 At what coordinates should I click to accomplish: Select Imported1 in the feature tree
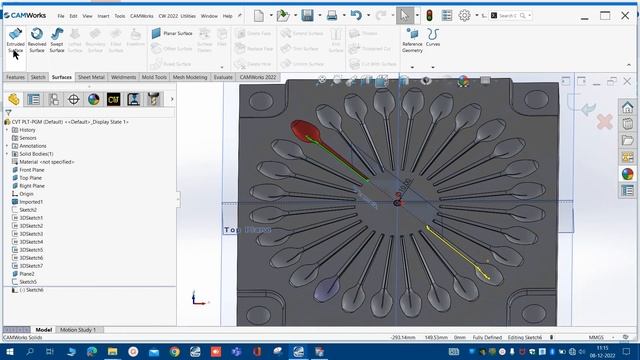[x=31, y=202]
